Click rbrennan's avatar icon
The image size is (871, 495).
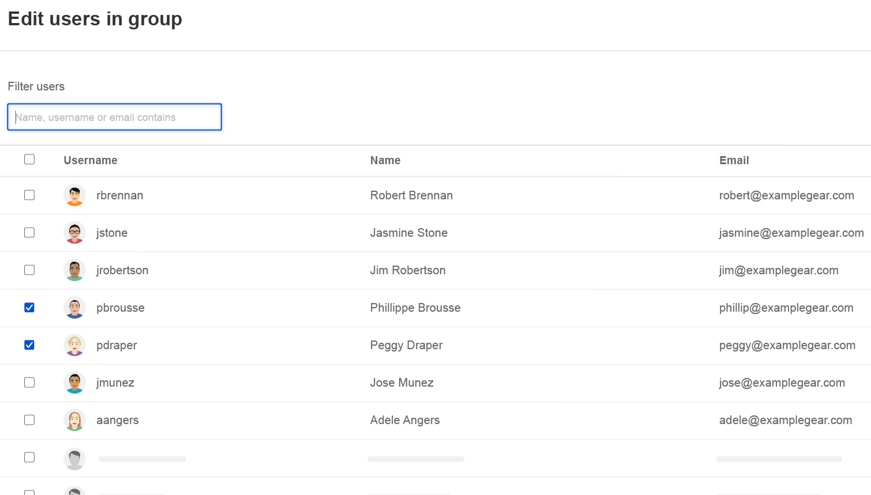(75, 196)
